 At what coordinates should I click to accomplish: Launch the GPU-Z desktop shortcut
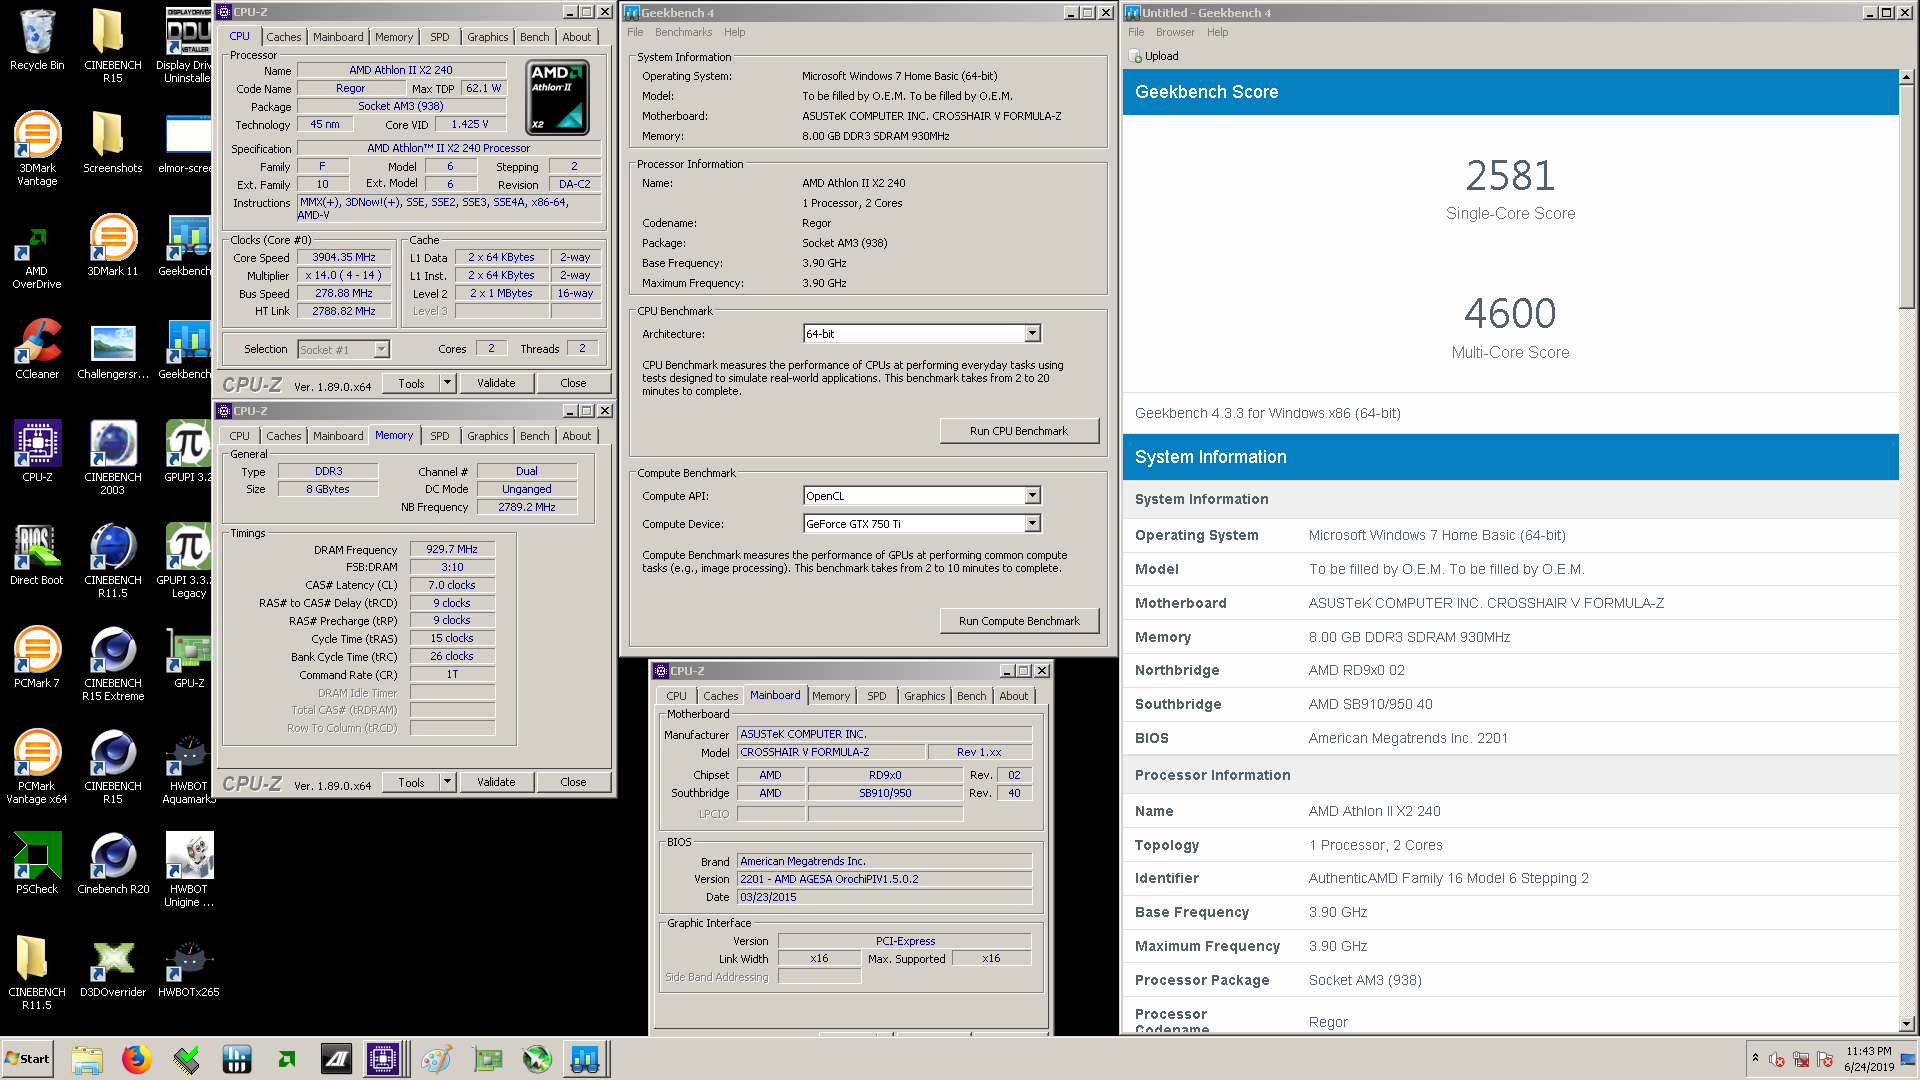click(188, 657)
